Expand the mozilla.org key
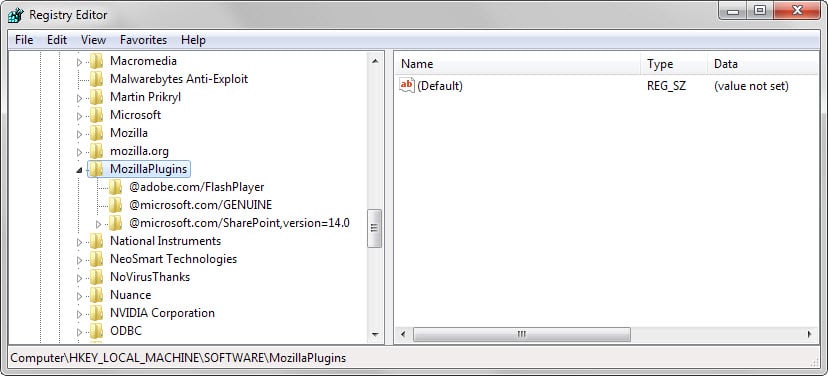 click(80, 152)
